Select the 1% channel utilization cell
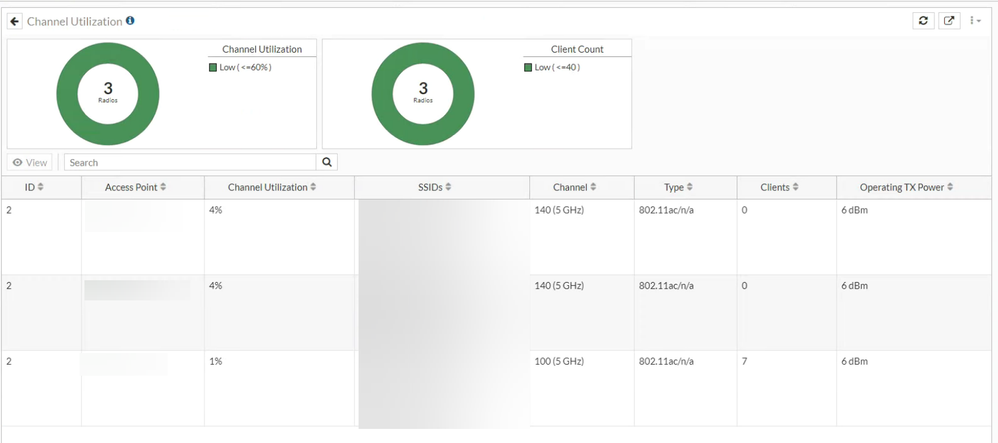 279,388
